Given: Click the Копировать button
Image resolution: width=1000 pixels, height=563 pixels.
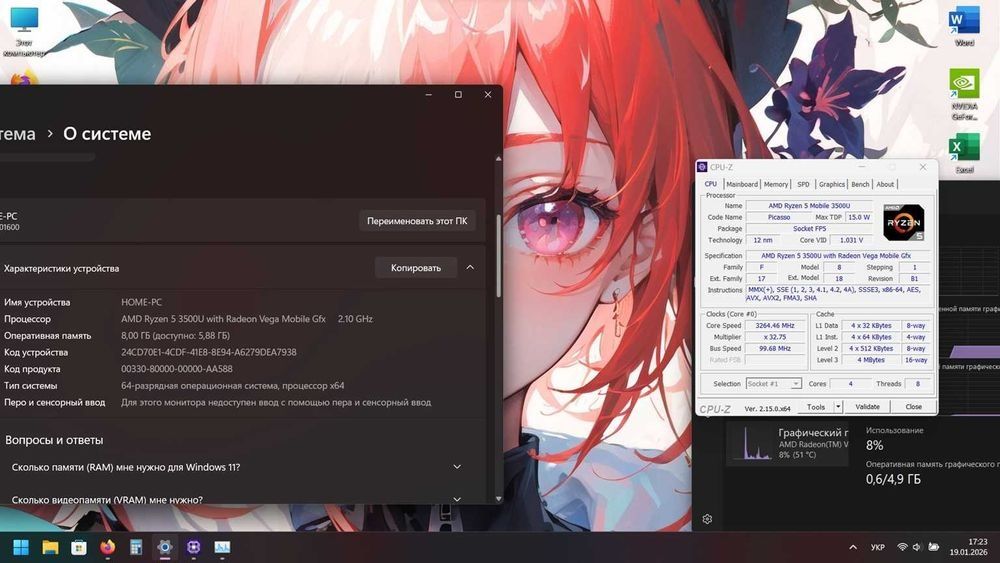Looking at the screenshot, I should coord(416,268).
